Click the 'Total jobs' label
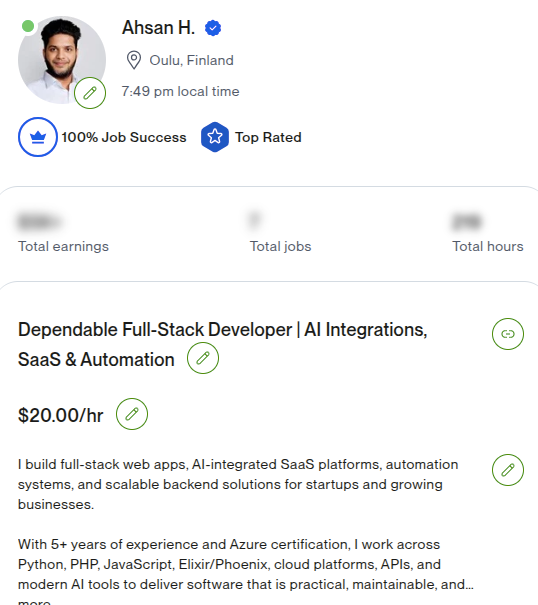The image size is (538, 605). pos(281,246)
